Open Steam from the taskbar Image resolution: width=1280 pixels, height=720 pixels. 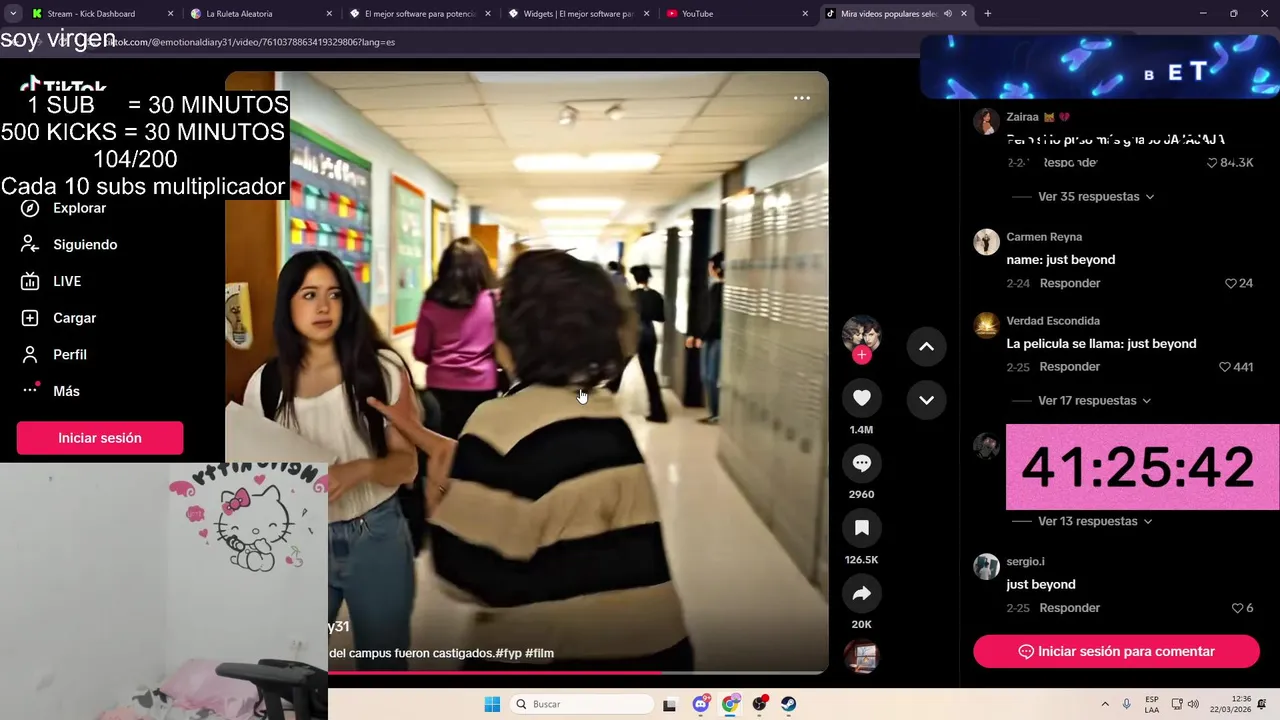pyautogui.click(x=789, y=704)
